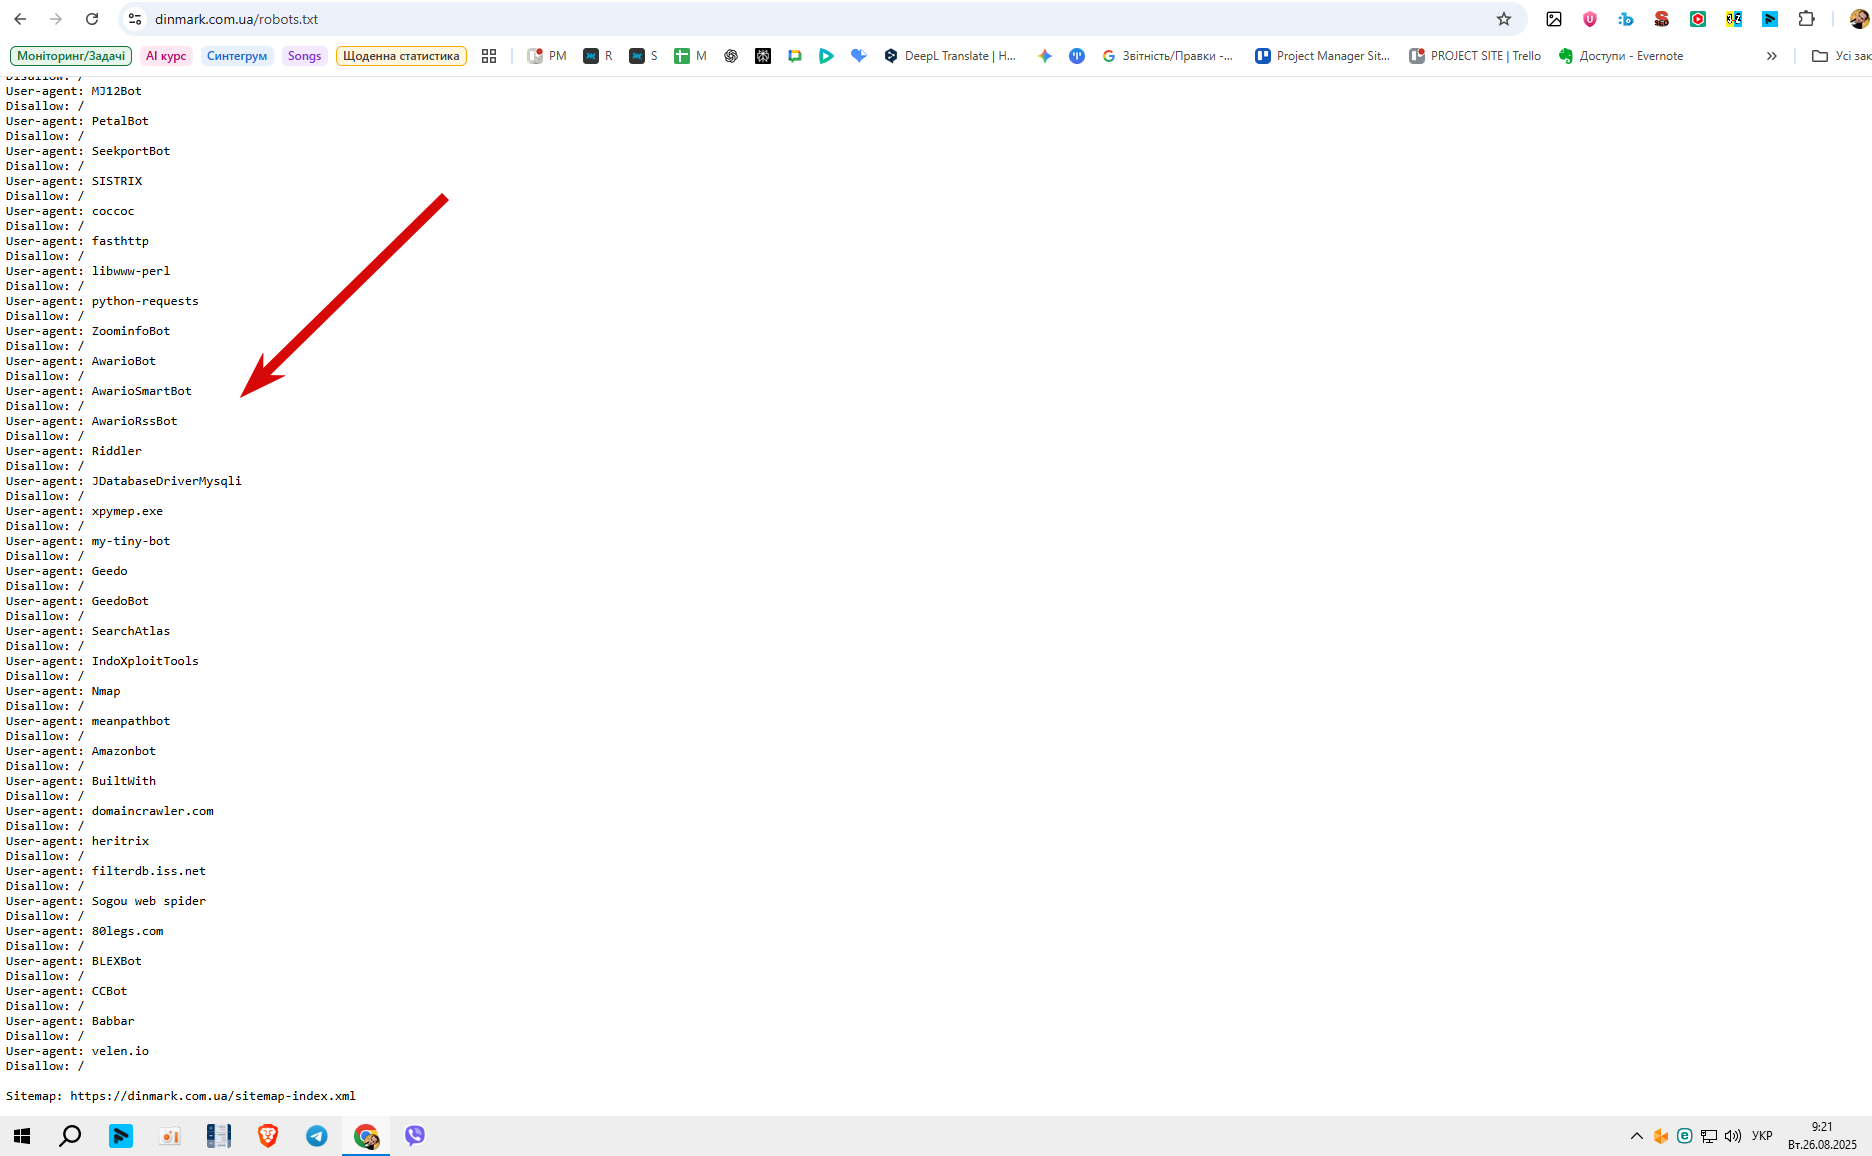The height and width of the screenshot is (1156, 1872).
Task: Open site information next to the URL
Action: click(x=135, y=19)
